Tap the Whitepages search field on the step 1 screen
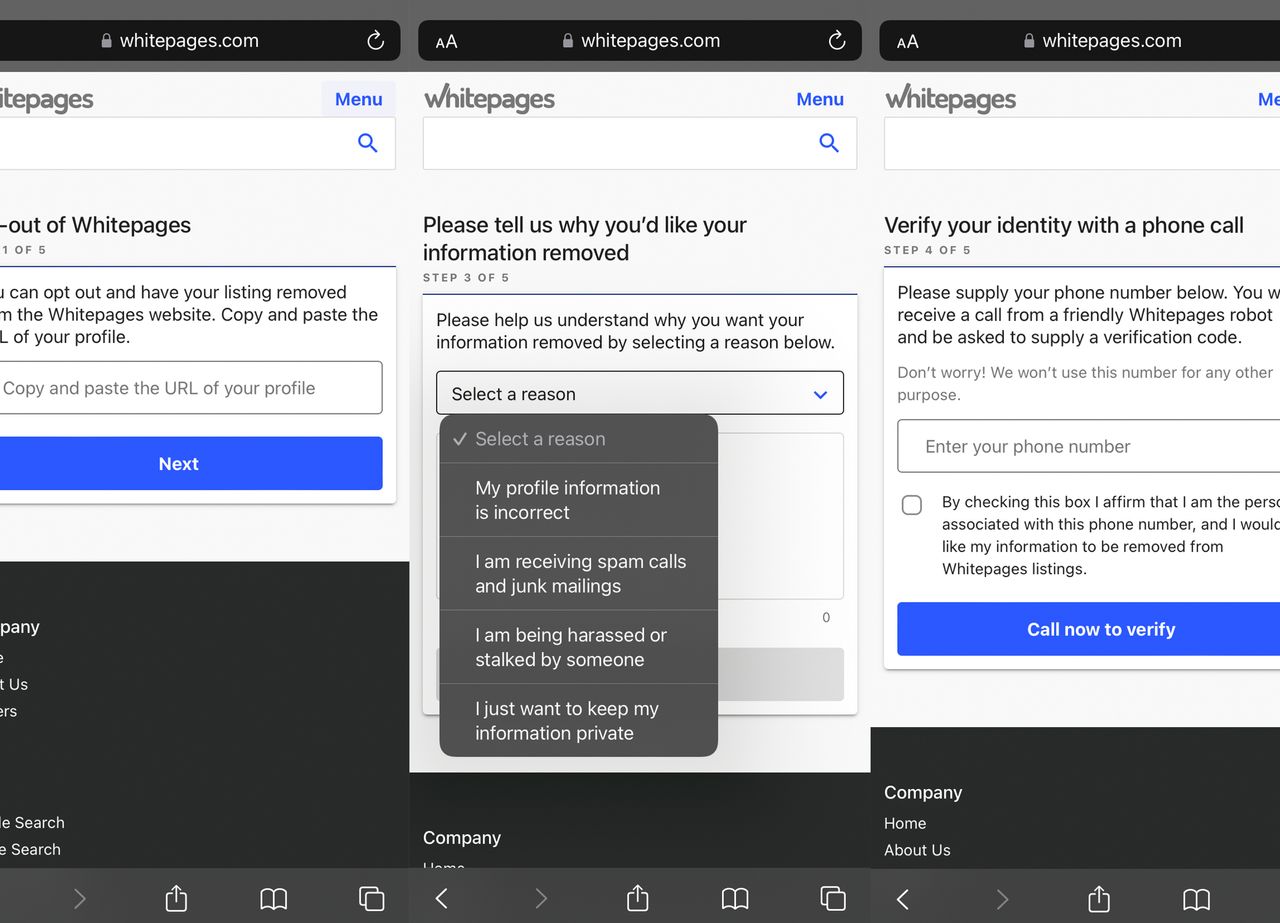This screenshot has height=923, width=1280. 196,143
